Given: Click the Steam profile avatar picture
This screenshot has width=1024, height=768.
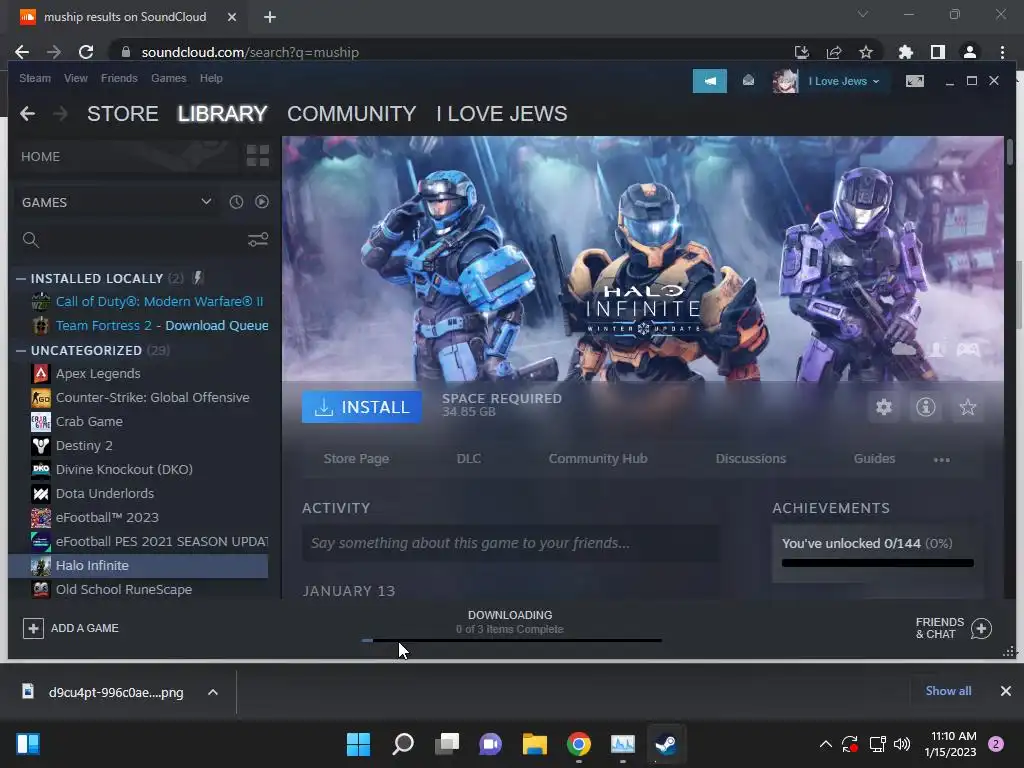Looking at the screenshot, I should coord(785,81).
